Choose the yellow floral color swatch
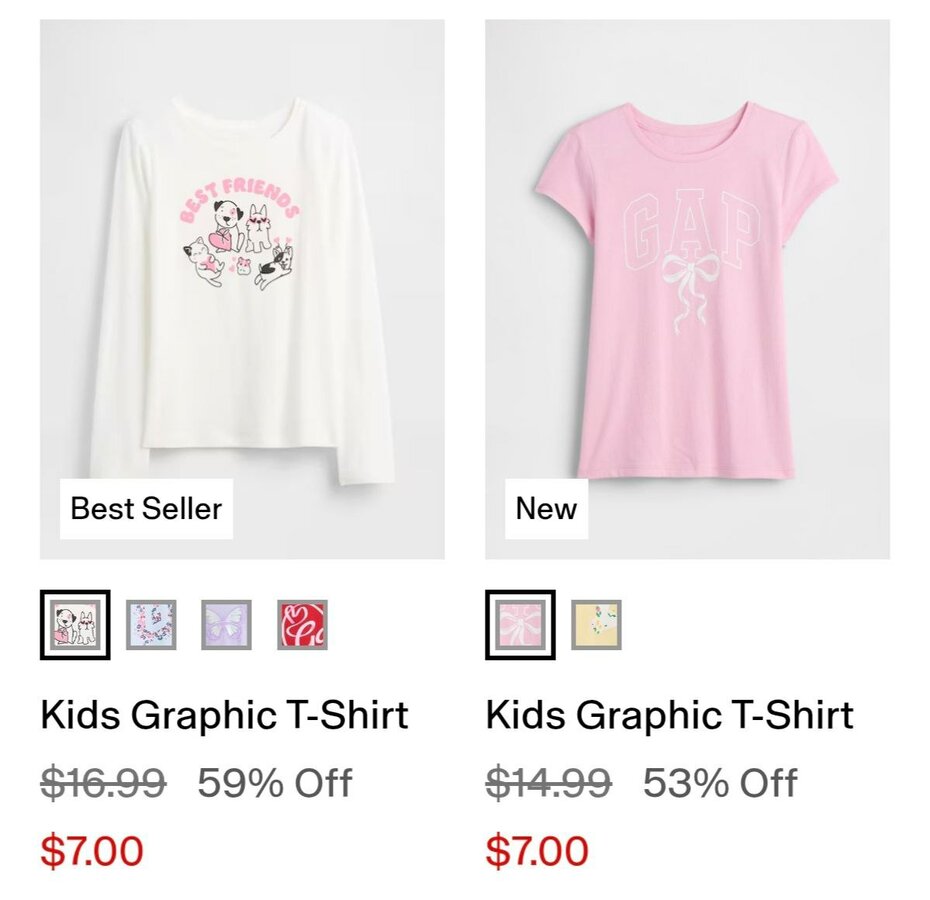The width and height of the screenshot is (930, 900). click(x=596, y=625)
